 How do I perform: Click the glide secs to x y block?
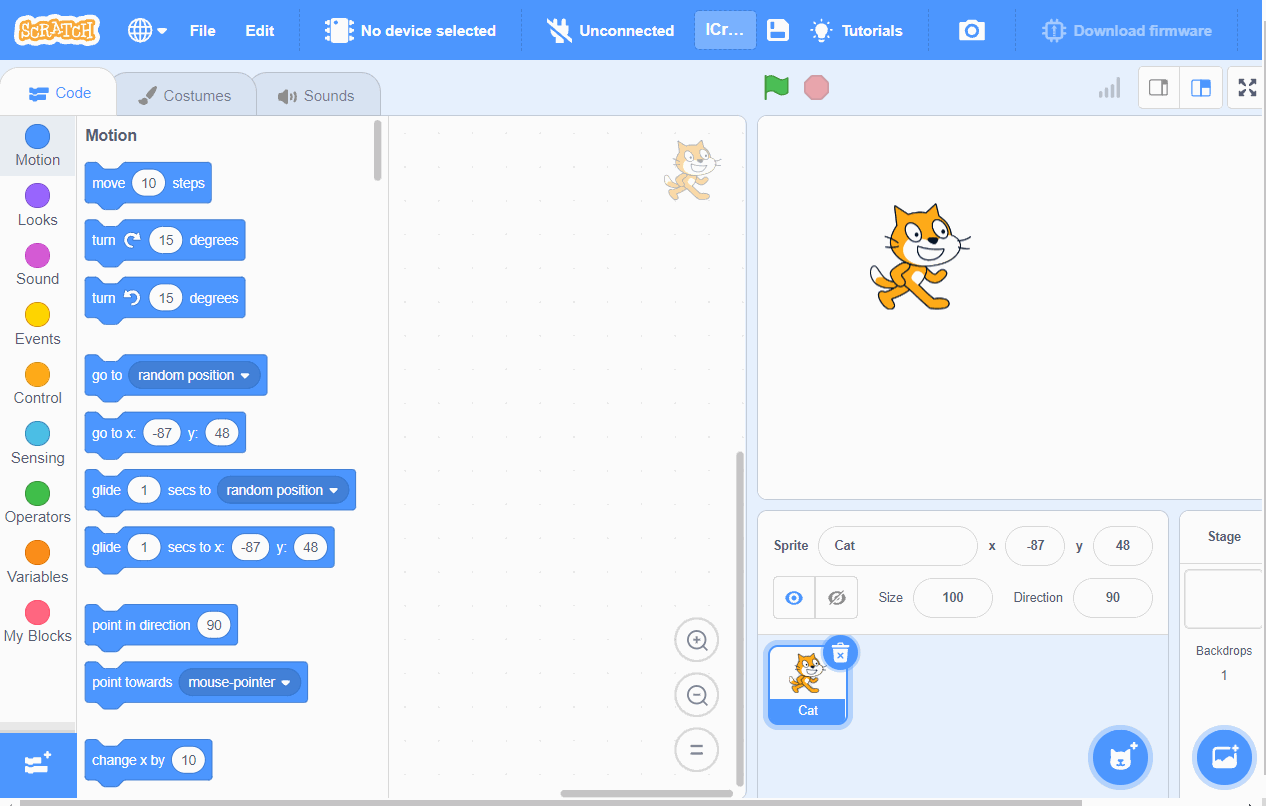tap(210, 548)
